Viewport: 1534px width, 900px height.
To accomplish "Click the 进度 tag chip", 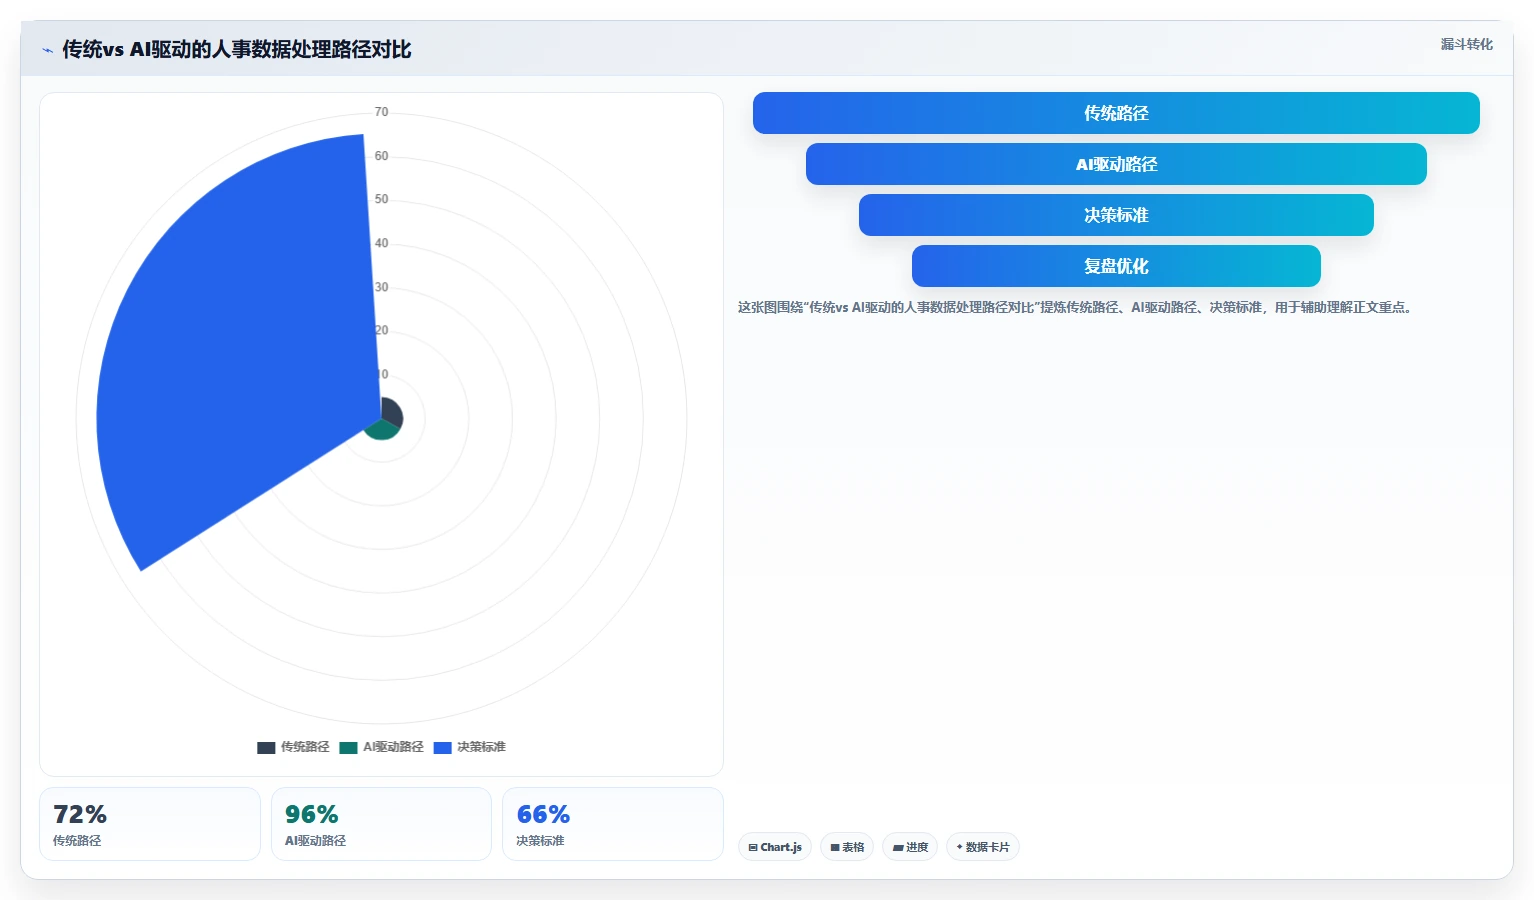I will (910, 847).
